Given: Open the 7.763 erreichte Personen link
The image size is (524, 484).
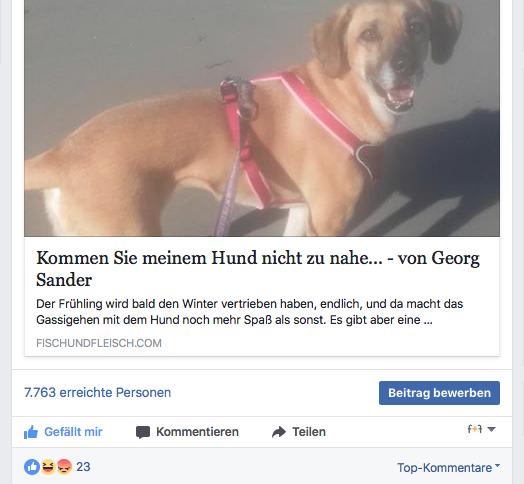Looking at the screenshot, I should [x=98, y=392].
